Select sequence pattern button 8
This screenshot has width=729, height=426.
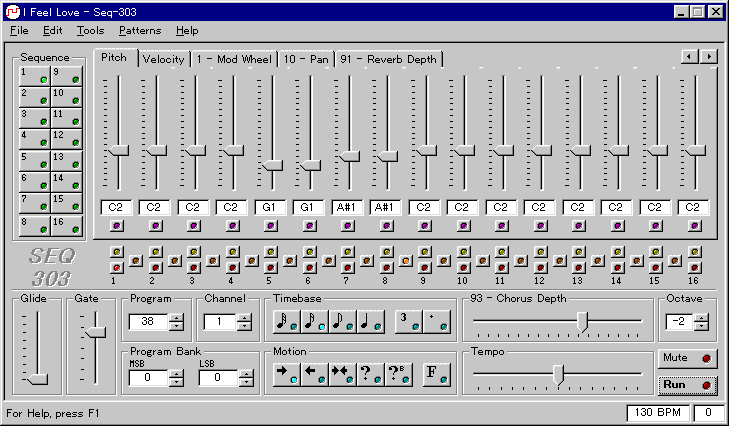(34, 226)
